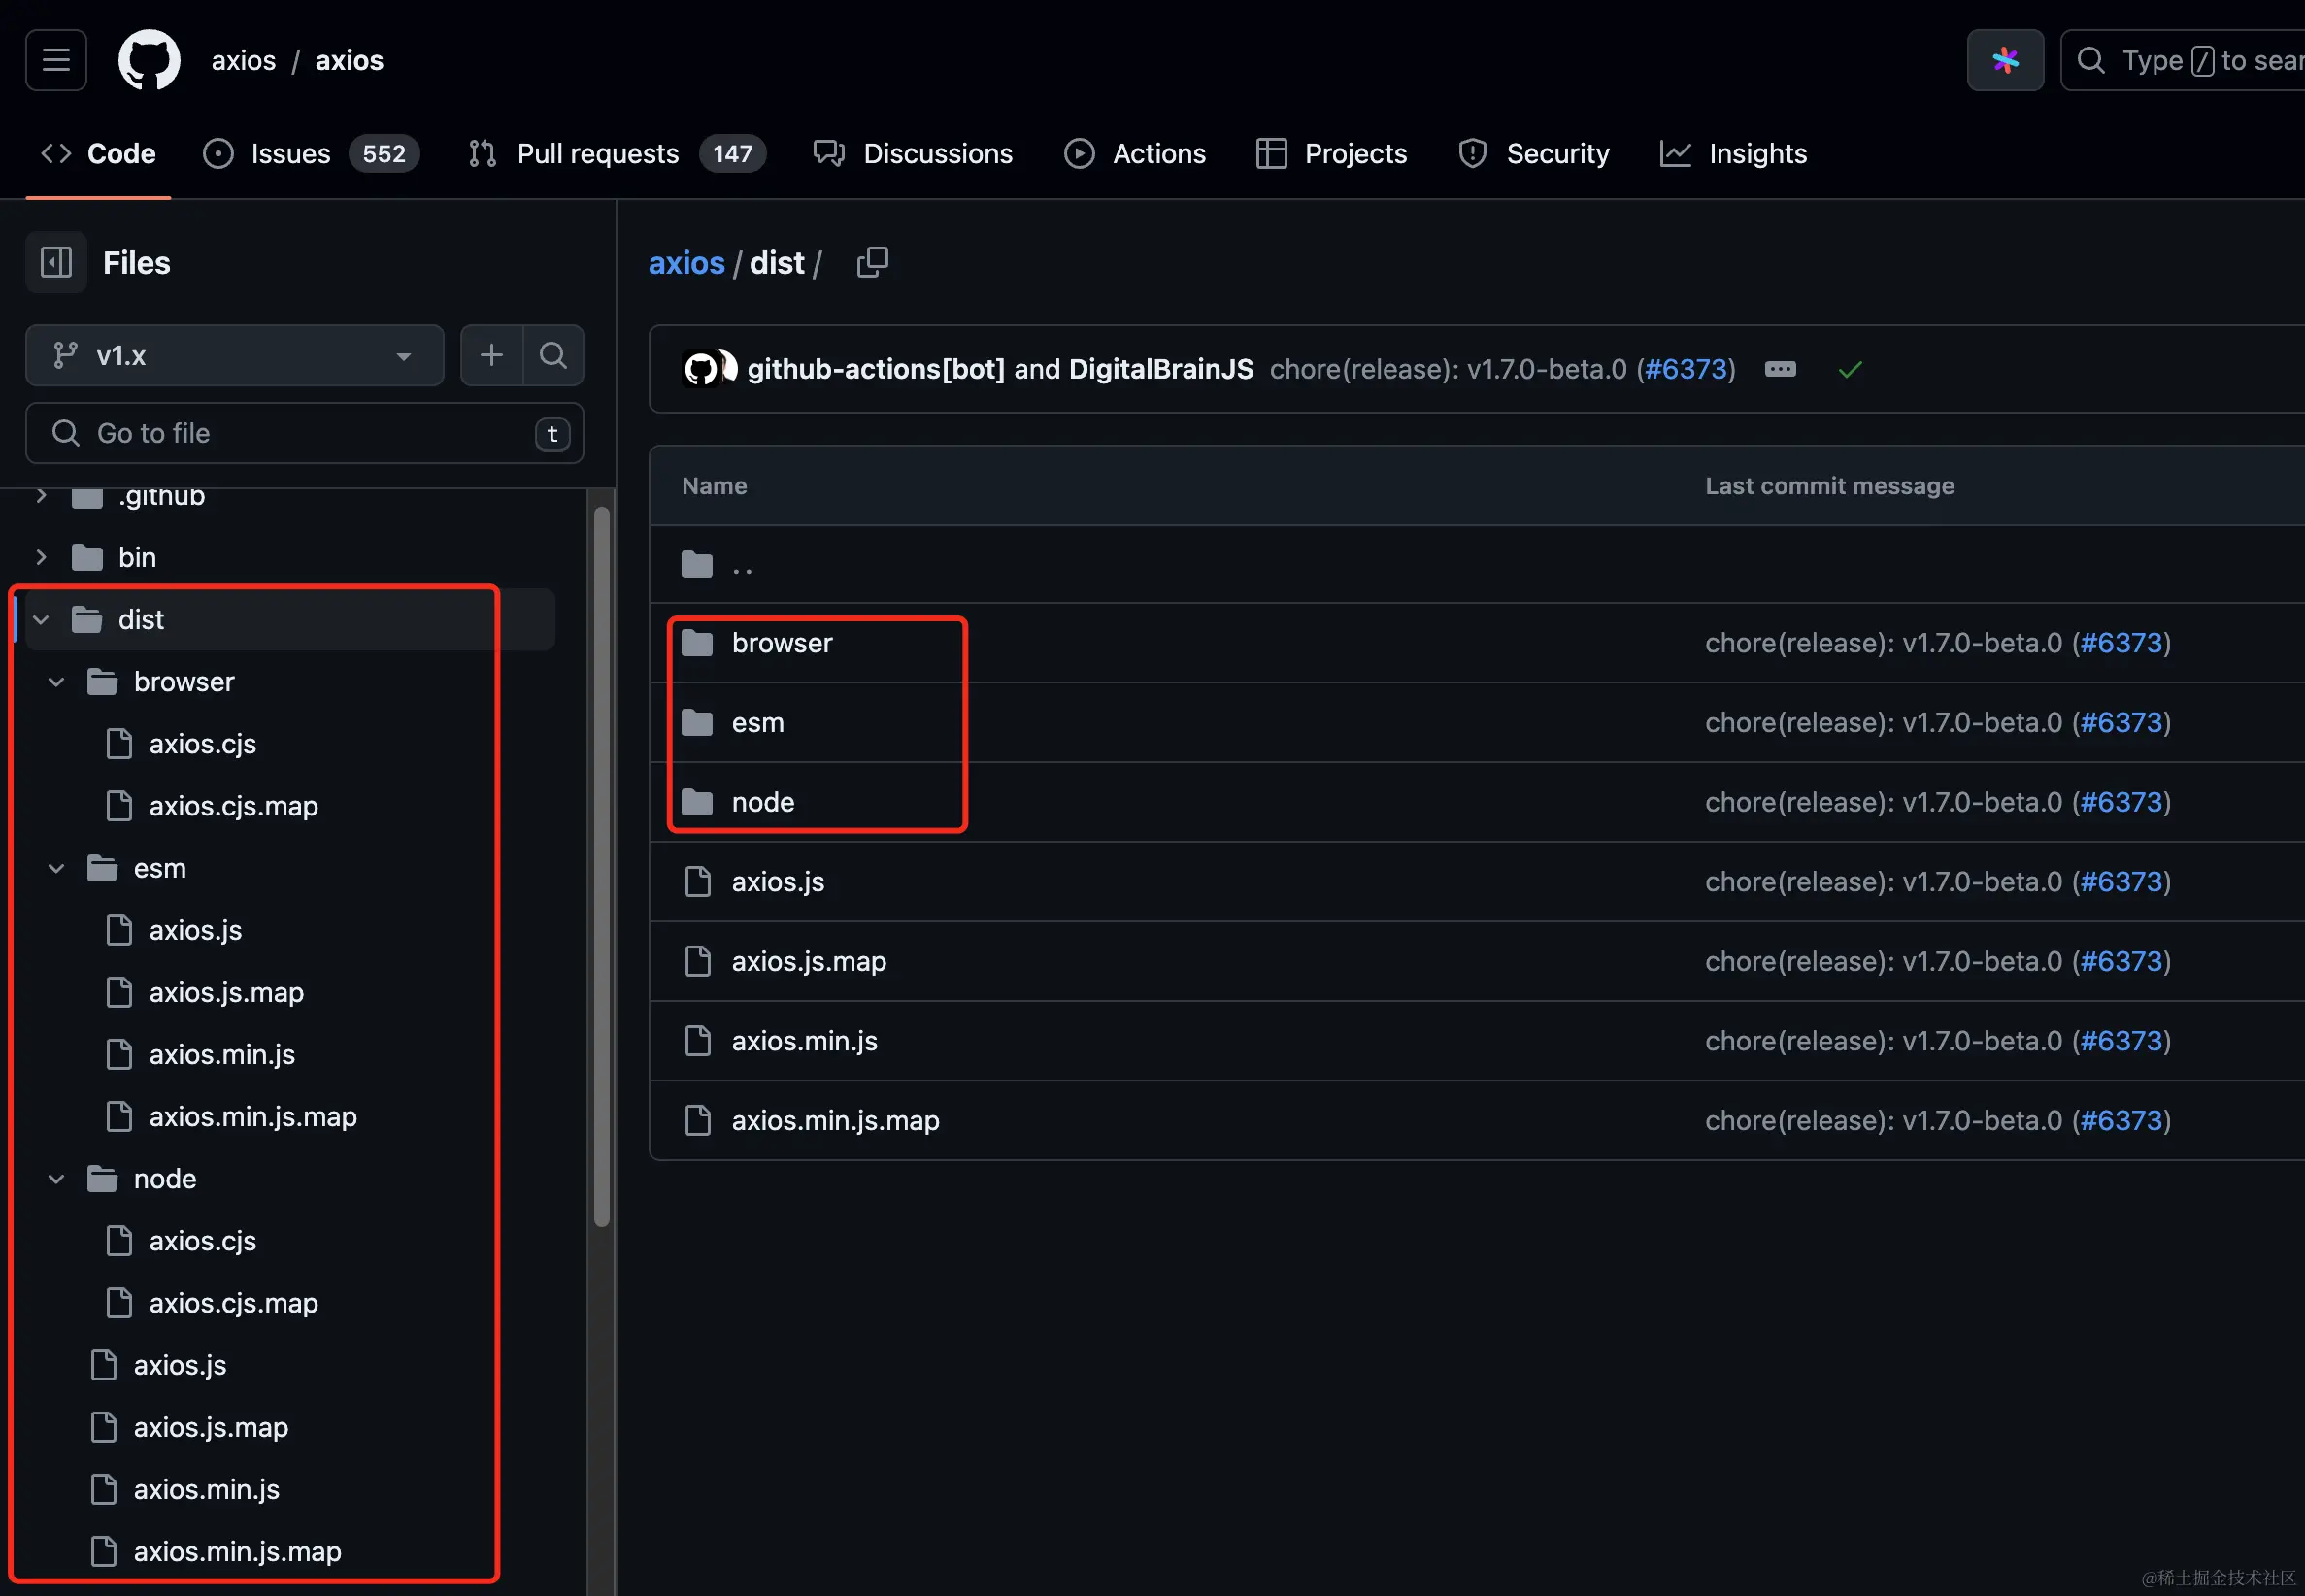This screenshot has height=1596, width=2305.
Task: Collapse the node folder chevron in the tree
Action: (x=57, y=1179)
